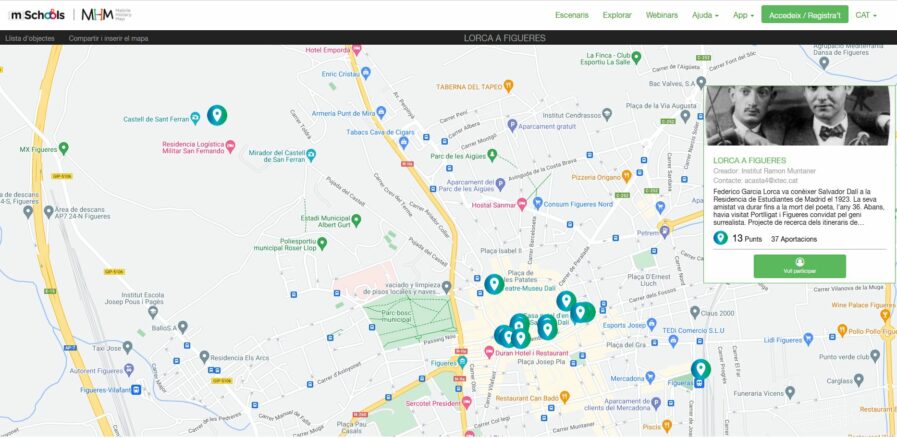
Task: Expand the Ajuda dropdown menu
Action: pos(706,15)
